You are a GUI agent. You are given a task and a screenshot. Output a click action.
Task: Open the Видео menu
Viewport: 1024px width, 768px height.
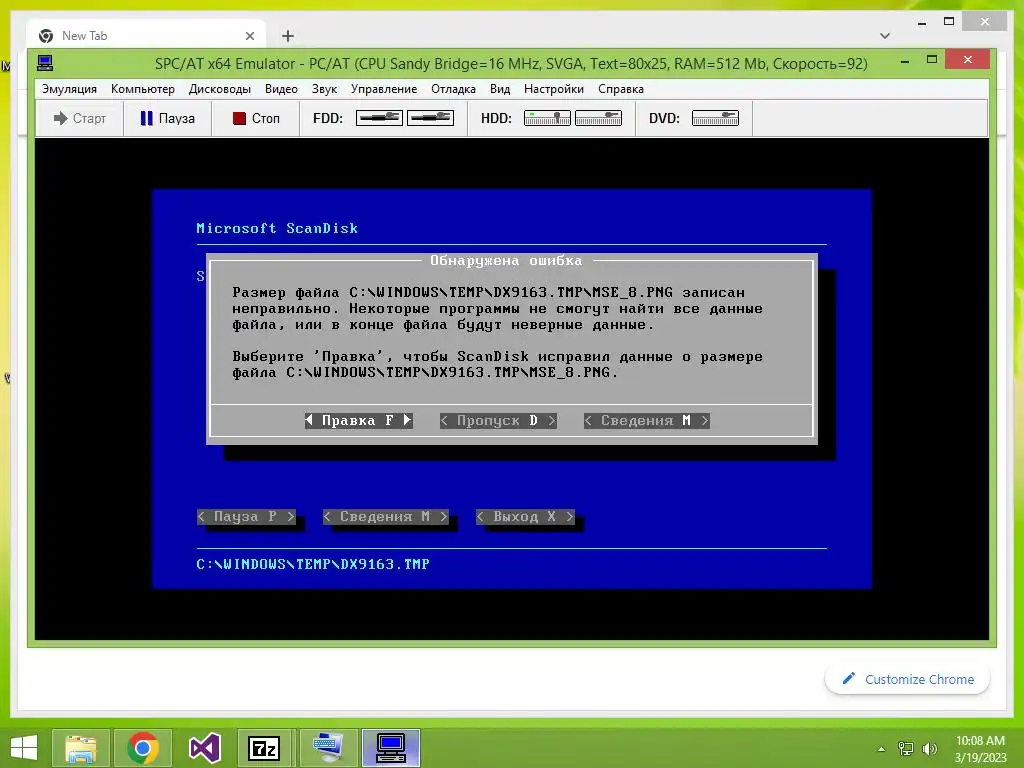(x=281, y=89)
